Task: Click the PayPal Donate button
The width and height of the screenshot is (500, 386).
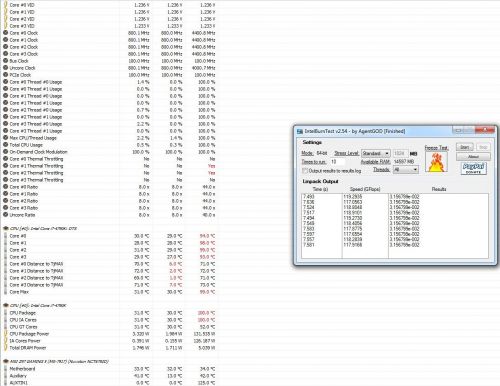Action: pyautogui.click(x=474, y=168)
